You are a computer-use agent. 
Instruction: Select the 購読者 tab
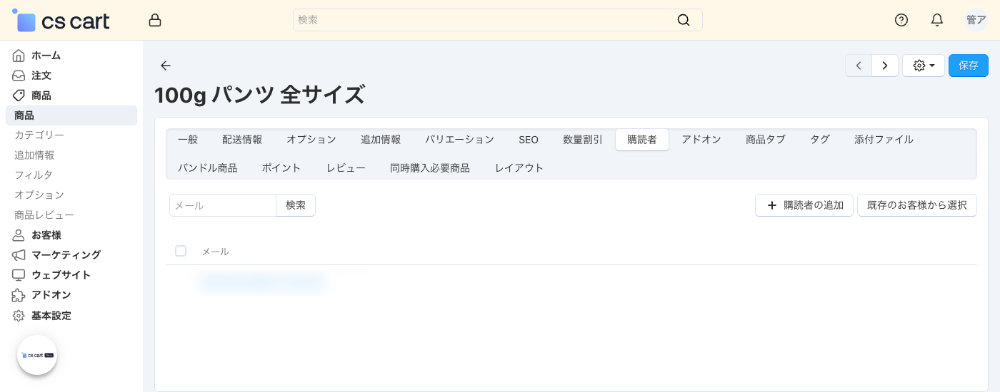642,140
